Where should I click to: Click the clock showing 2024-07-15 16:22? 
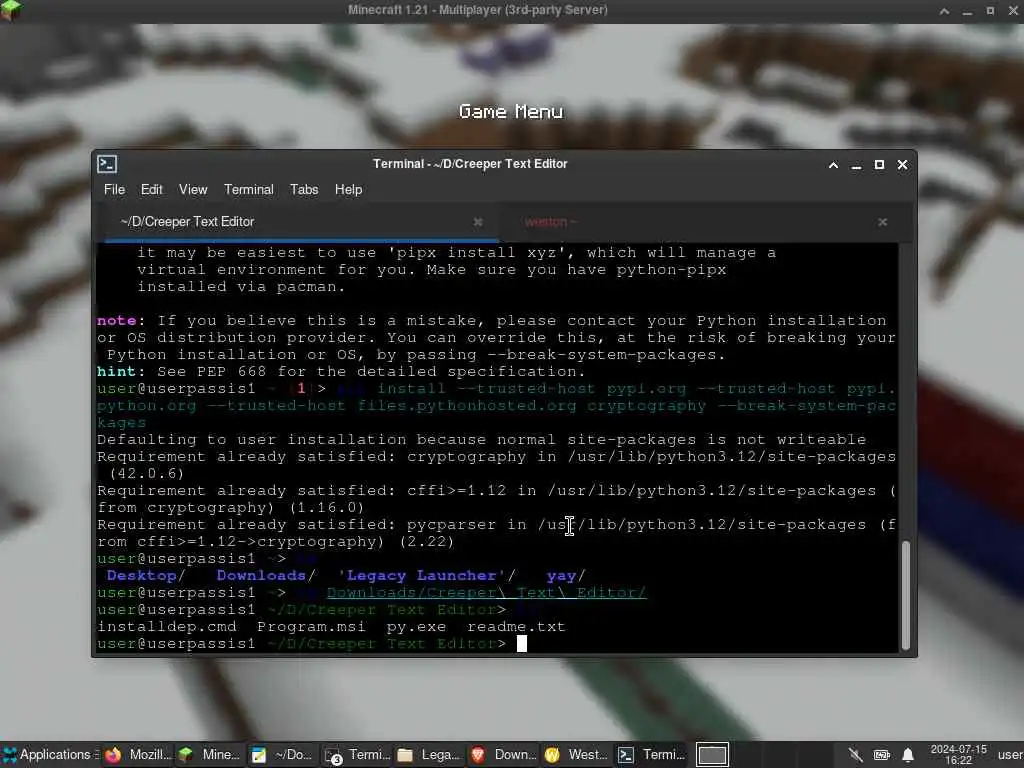coord(958,755)
